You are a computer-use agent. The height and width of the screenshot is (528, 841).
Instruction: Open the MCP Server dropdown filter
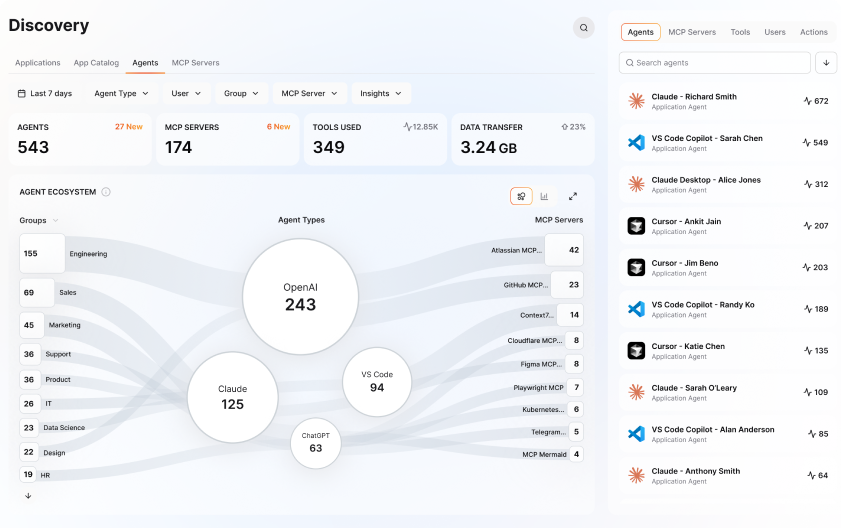coord(309,93)
